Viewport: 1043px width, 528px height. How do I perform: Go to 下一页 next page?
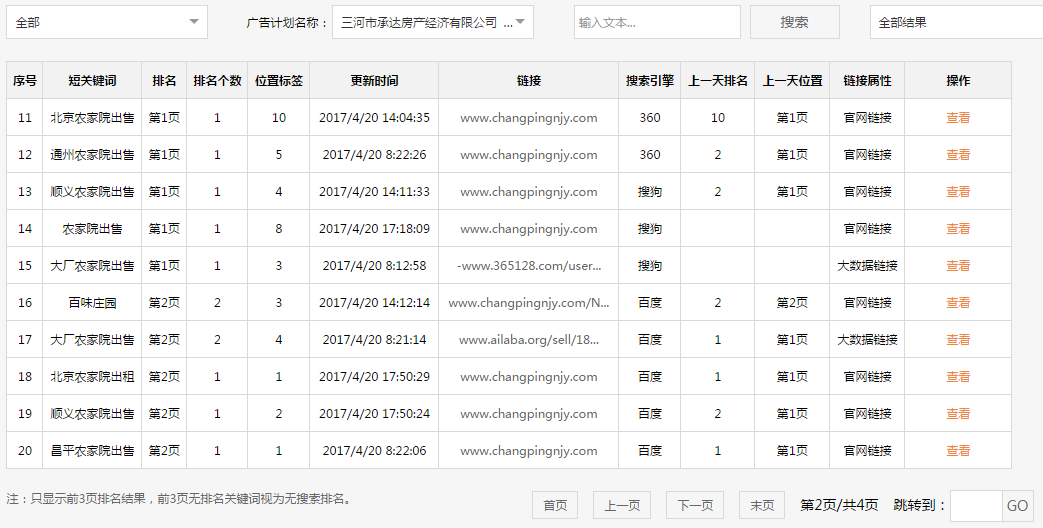pos(695,505)
